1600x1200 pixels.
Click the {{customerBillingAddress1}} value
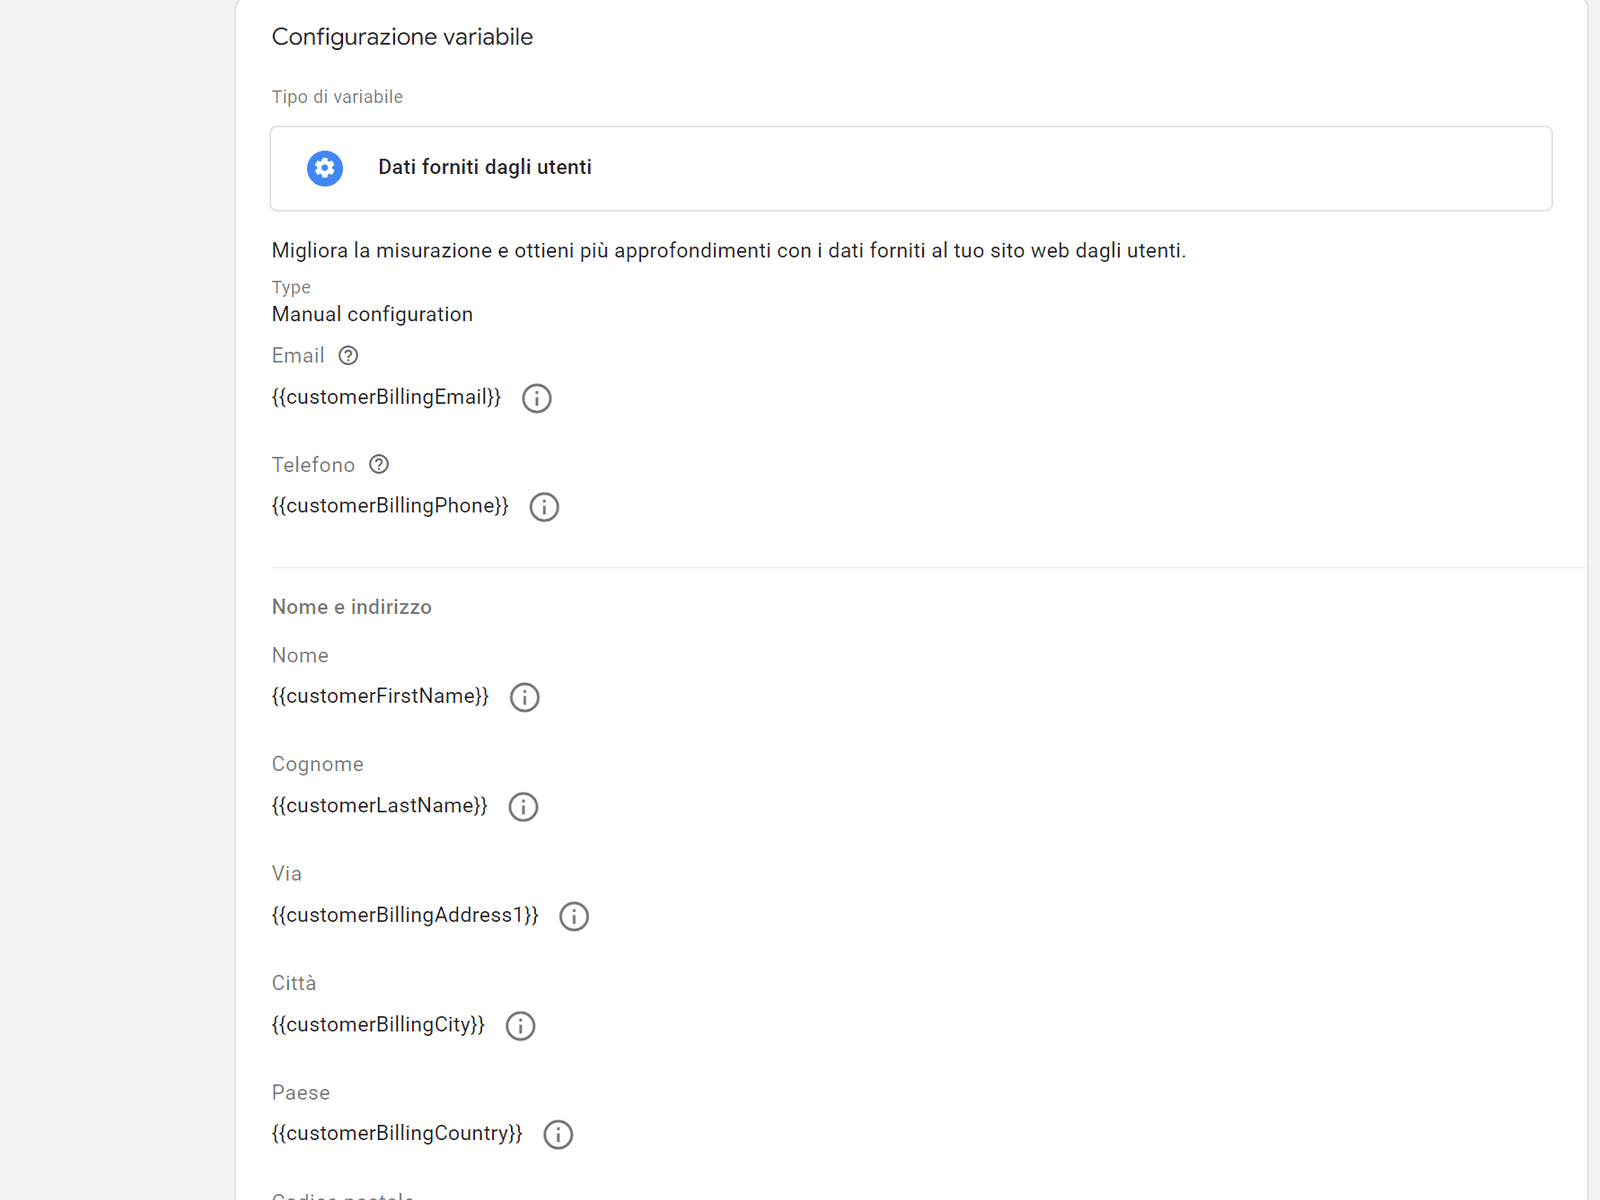coord(405,915)
